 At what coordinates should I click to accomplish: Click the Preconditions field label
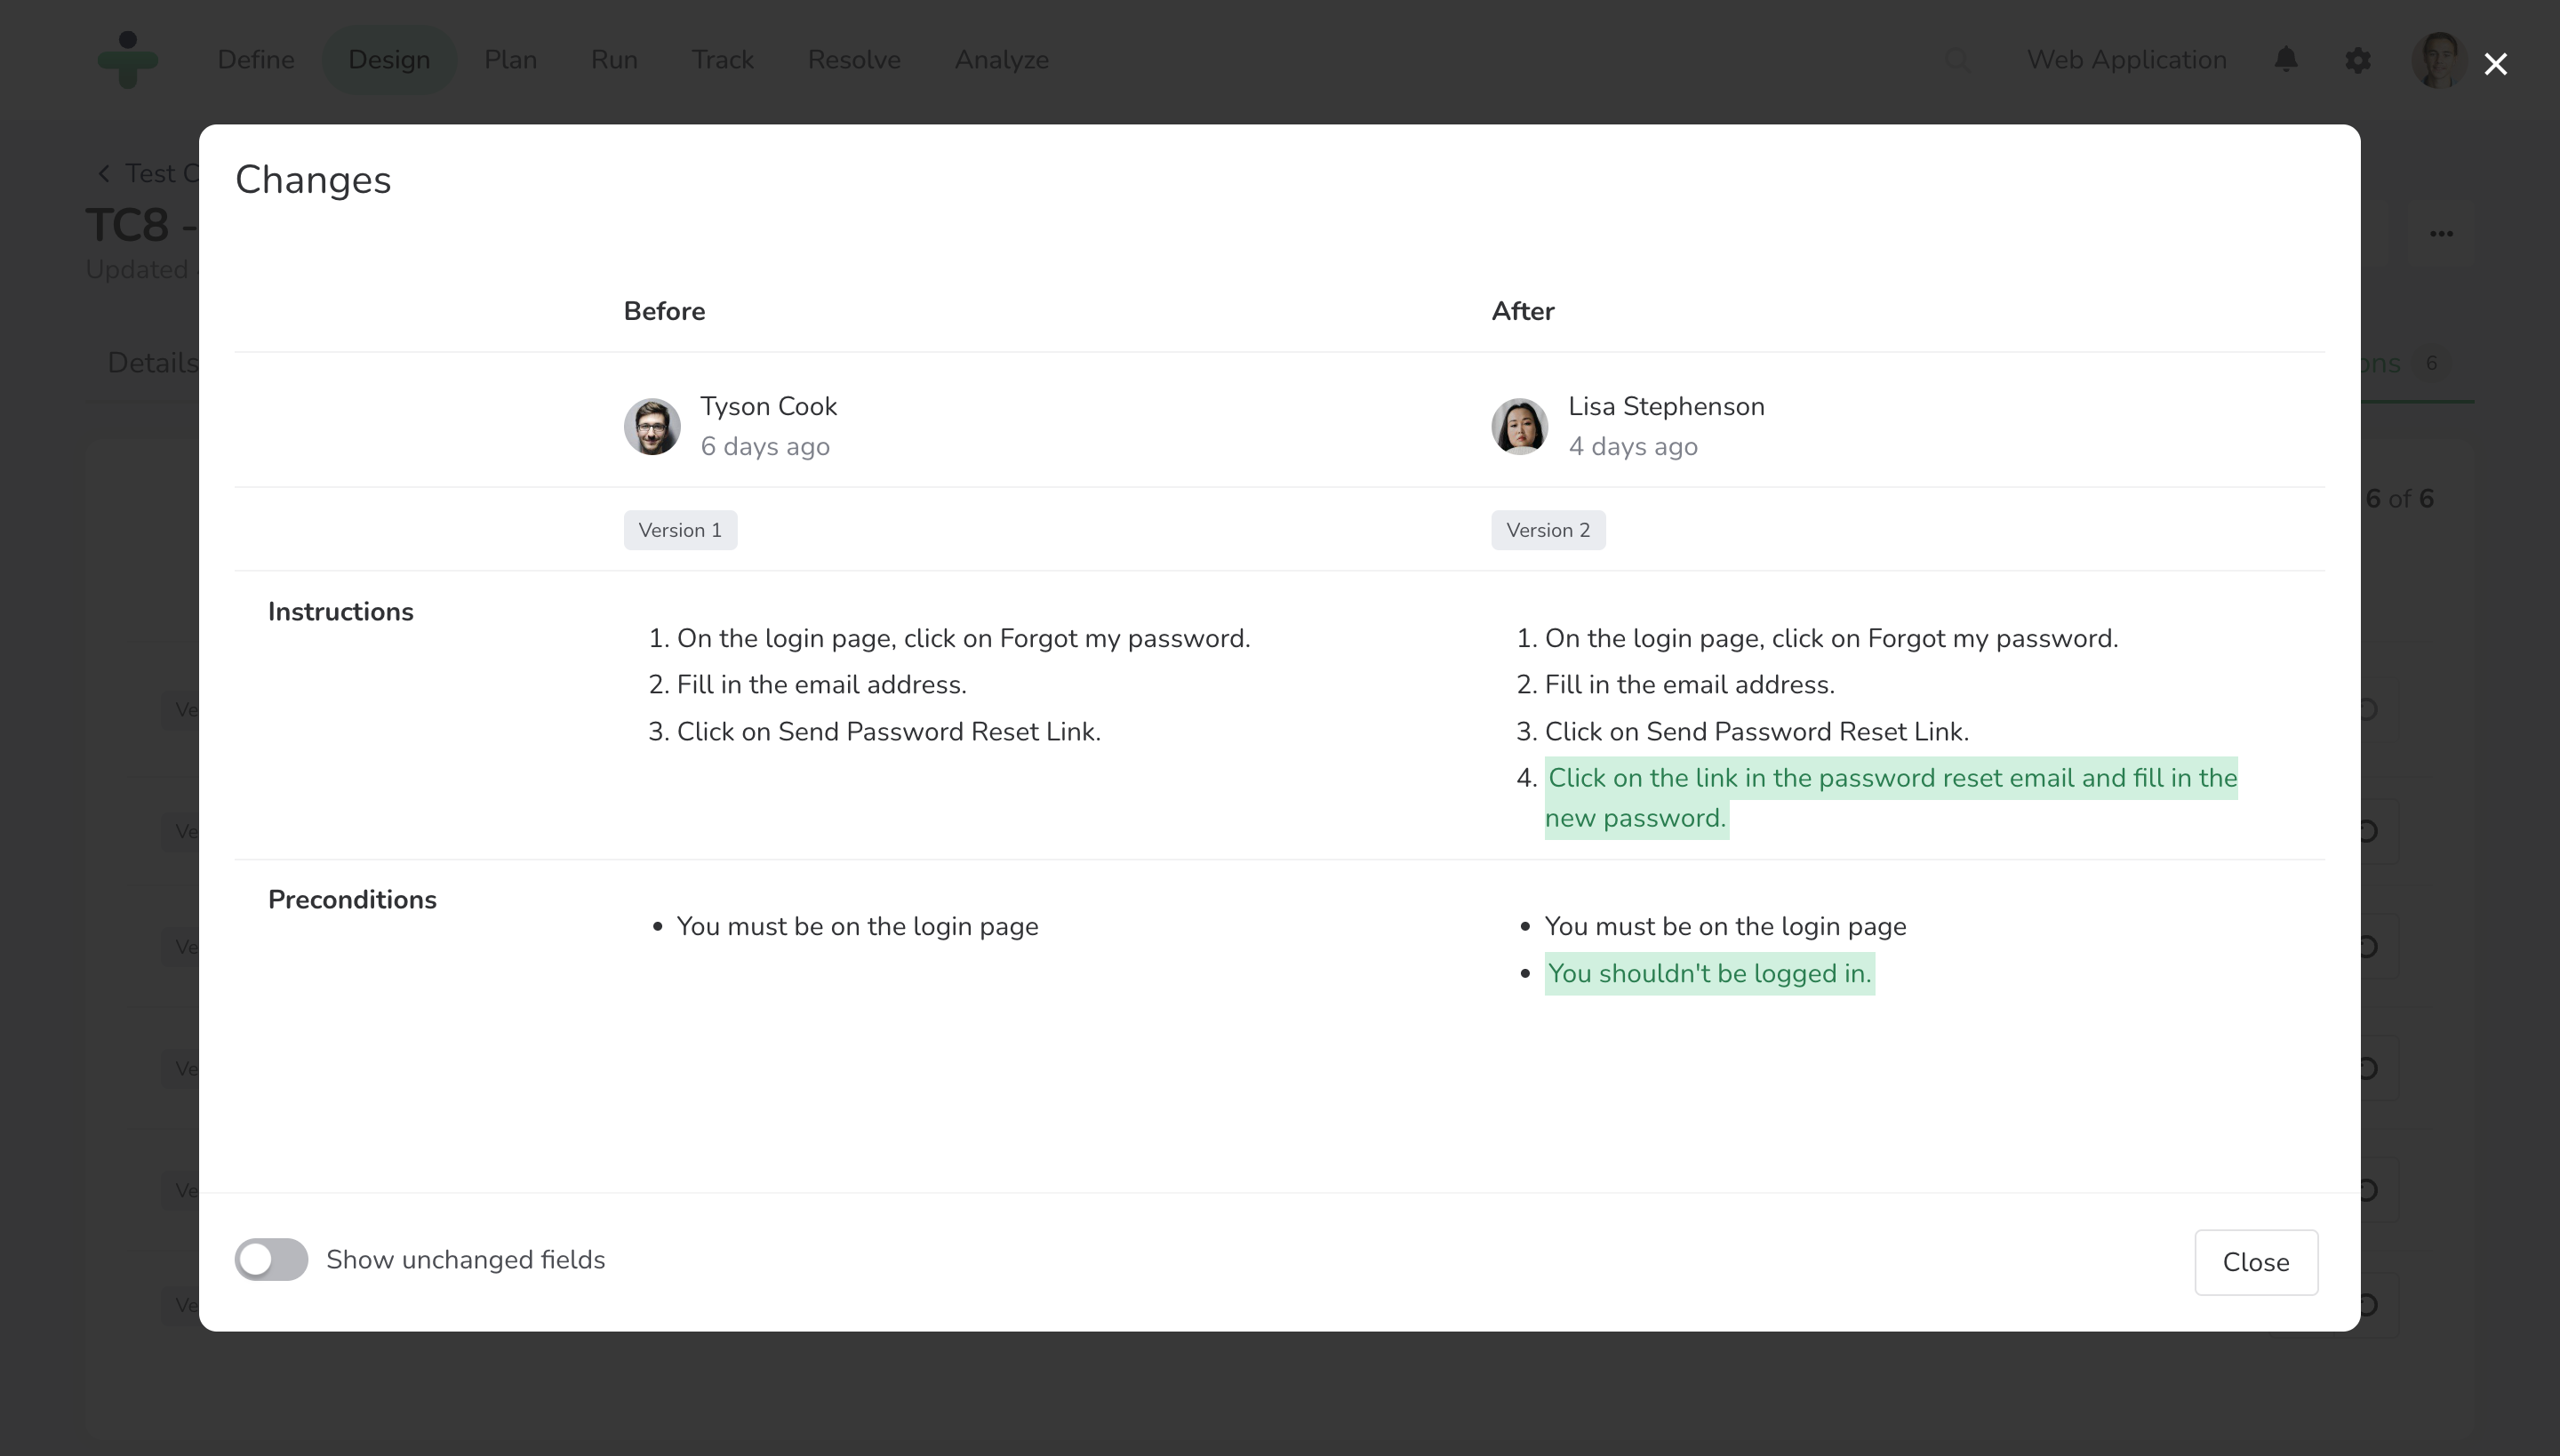(x=352, y=900)
